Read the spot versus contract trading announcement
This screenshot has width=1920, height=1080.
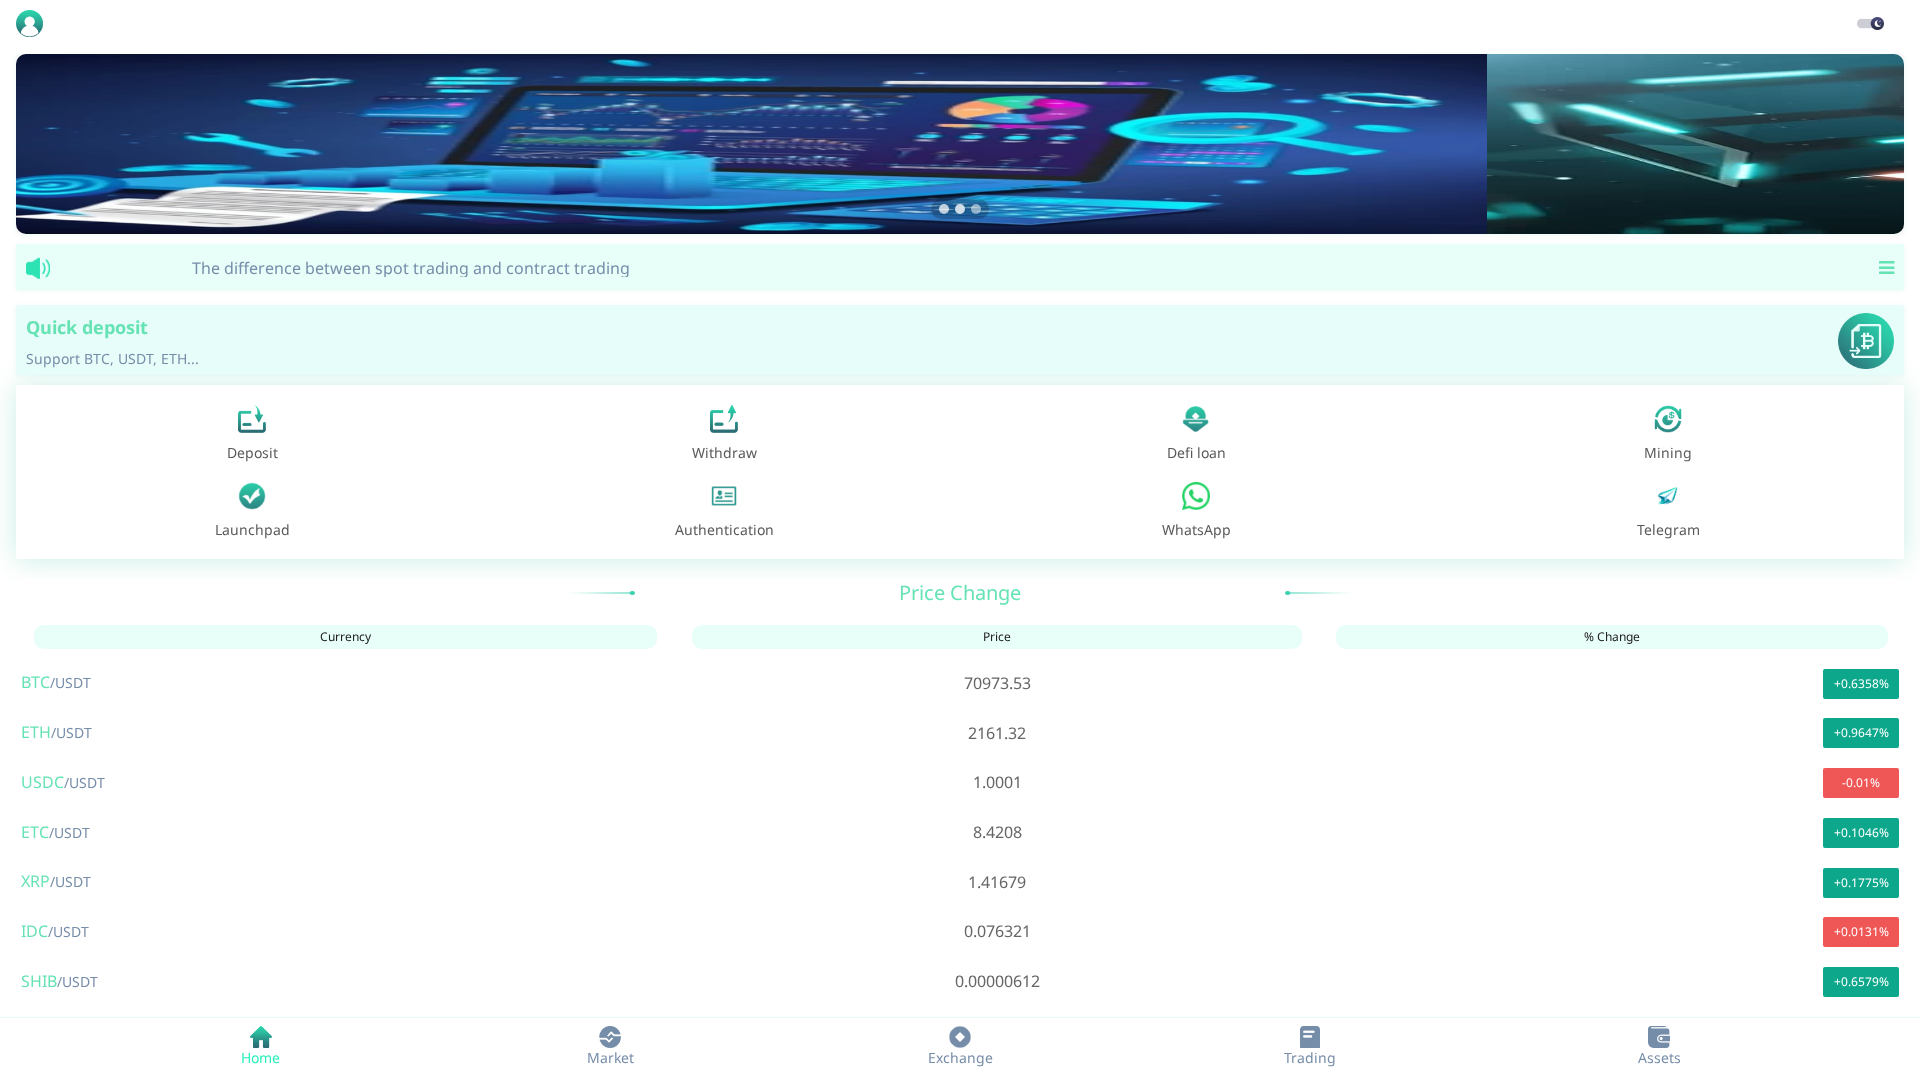[x=410, y=268]
